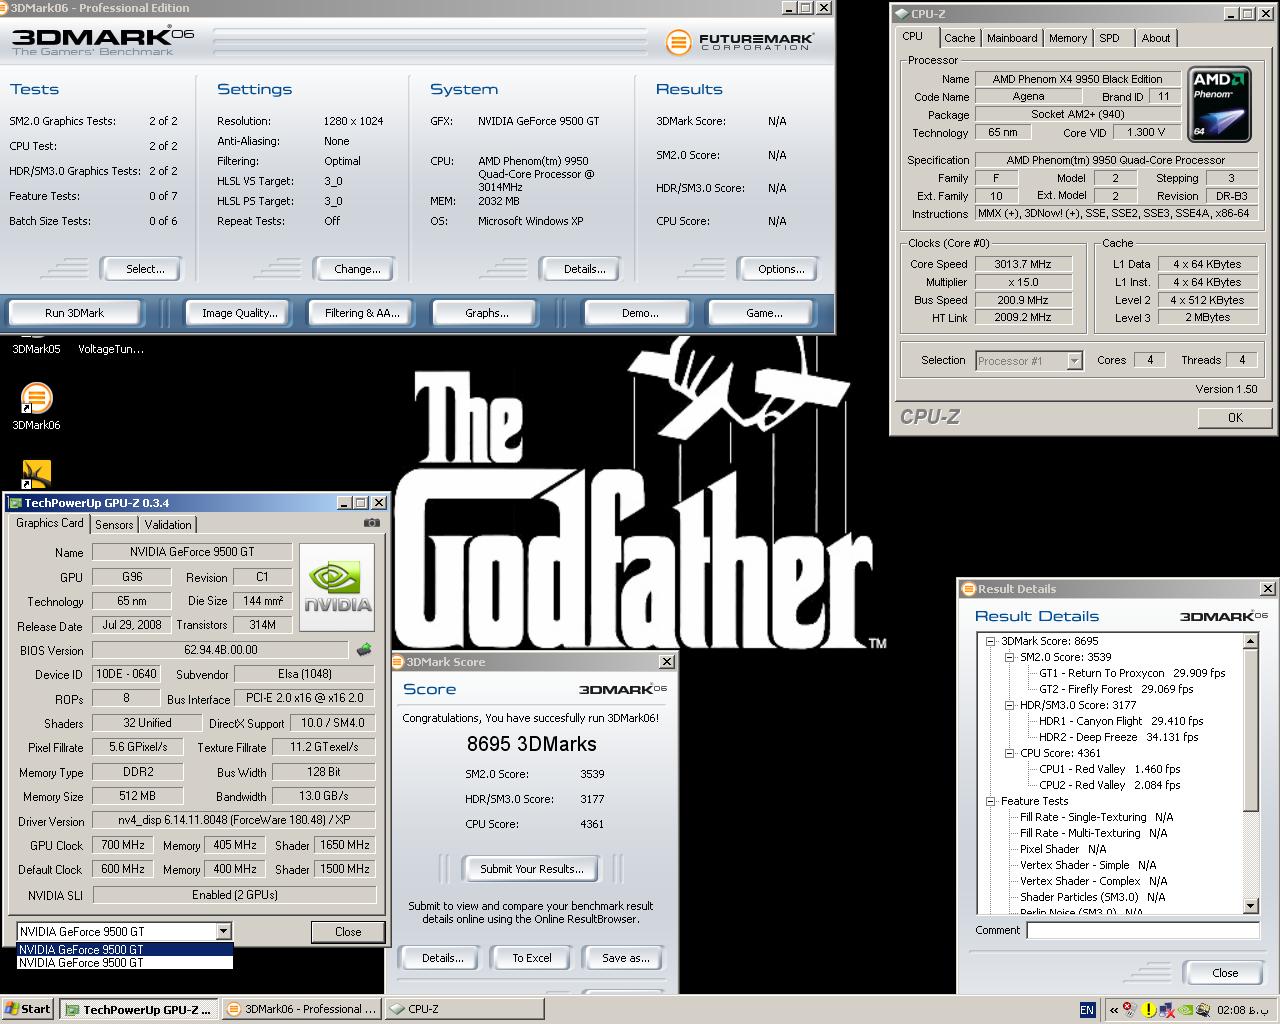Click the Futuremark Corporation logo
Image resolution: width=1280 pixels, height=1024 pixels.
(x=739, y=42)
